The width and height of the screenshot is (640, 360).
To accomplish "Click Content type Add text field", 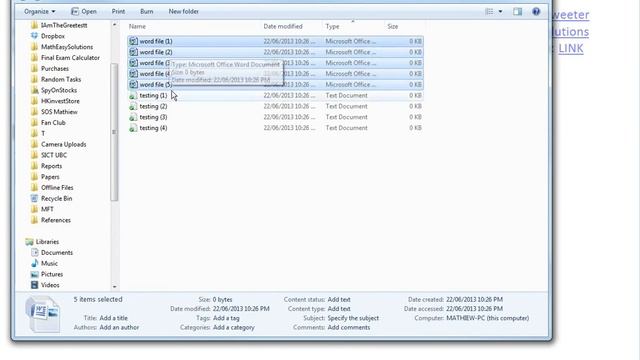I will tap(339, 309).
